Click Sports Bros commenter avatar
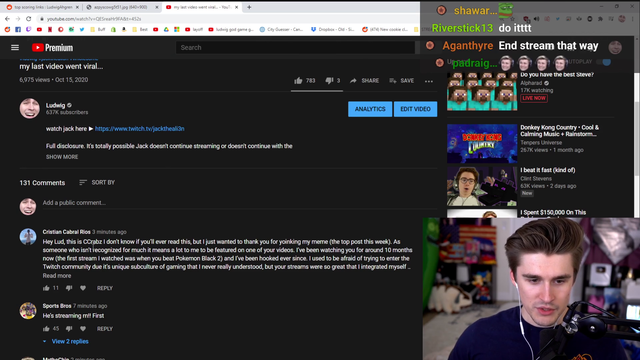Screen dimensions: 640x360 click(x=28, y=310)
